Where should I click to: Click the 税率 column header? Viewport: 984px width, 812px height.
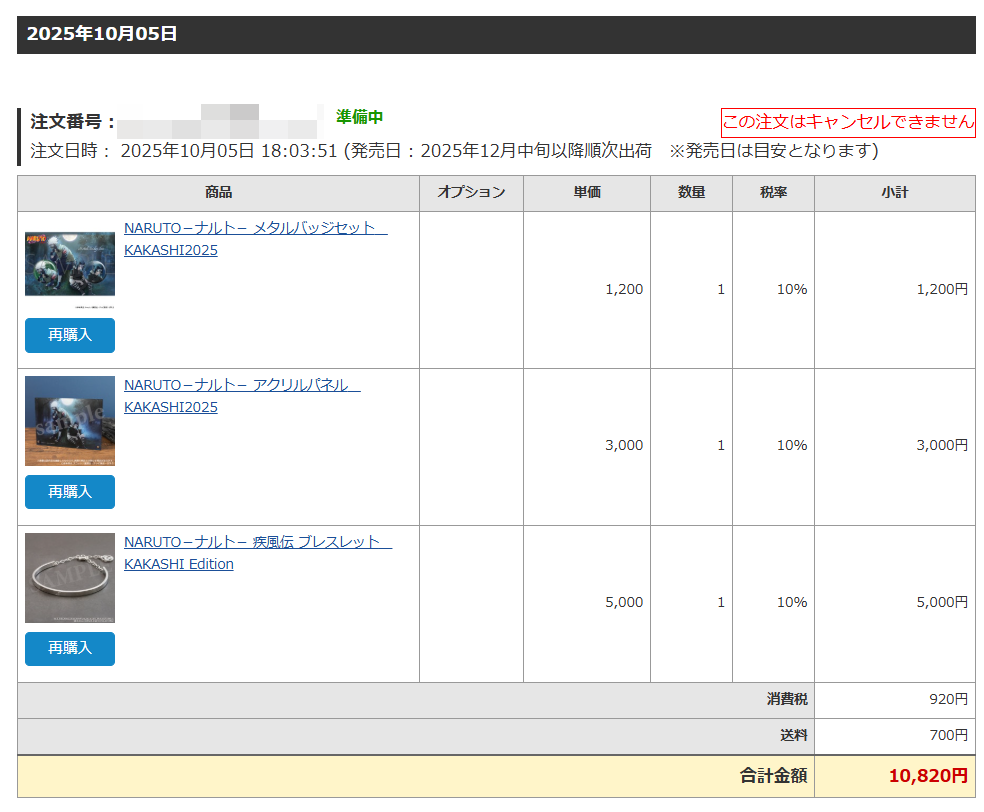(773, 193)
